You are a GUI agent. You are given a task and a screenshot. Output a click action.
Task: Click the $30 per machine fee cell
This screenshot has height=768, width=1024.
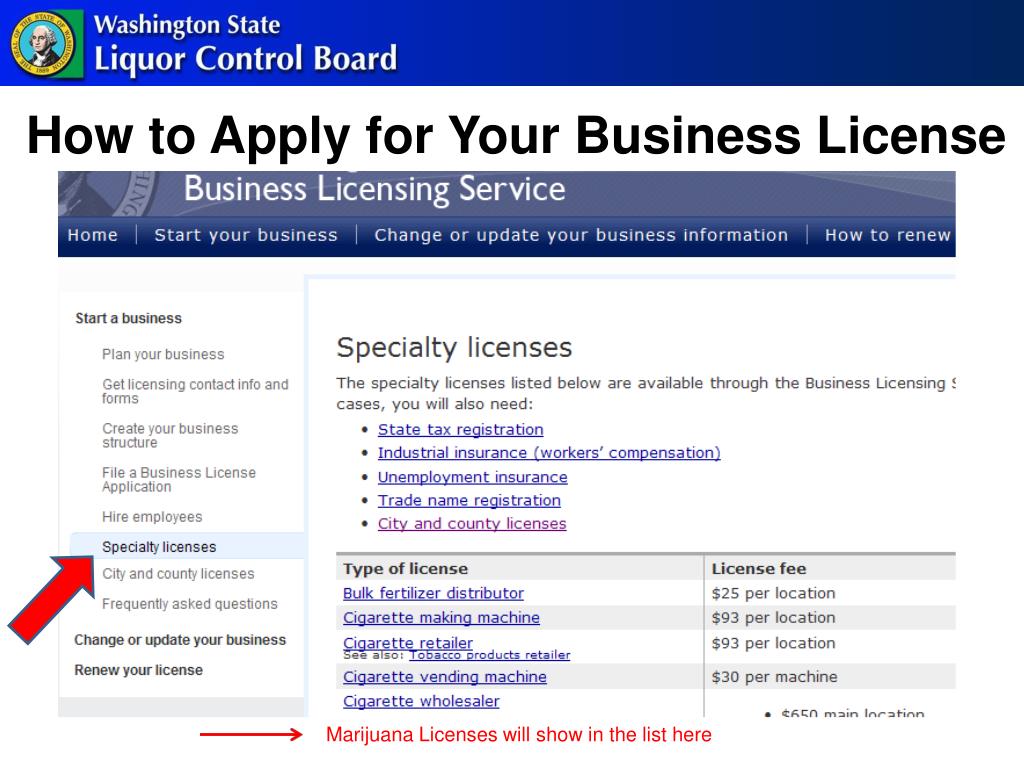pyautogui.click(x=774, y=677)
